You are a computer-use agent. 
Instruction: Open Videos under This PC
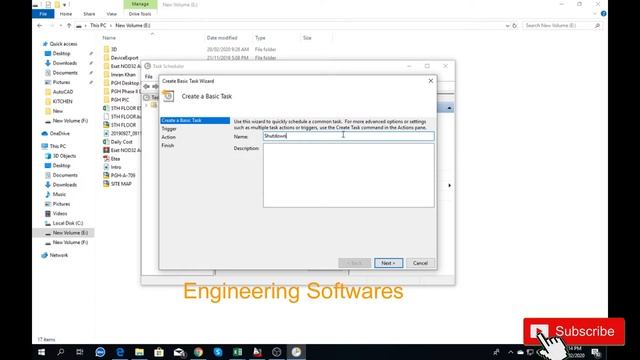pos(60,213)
